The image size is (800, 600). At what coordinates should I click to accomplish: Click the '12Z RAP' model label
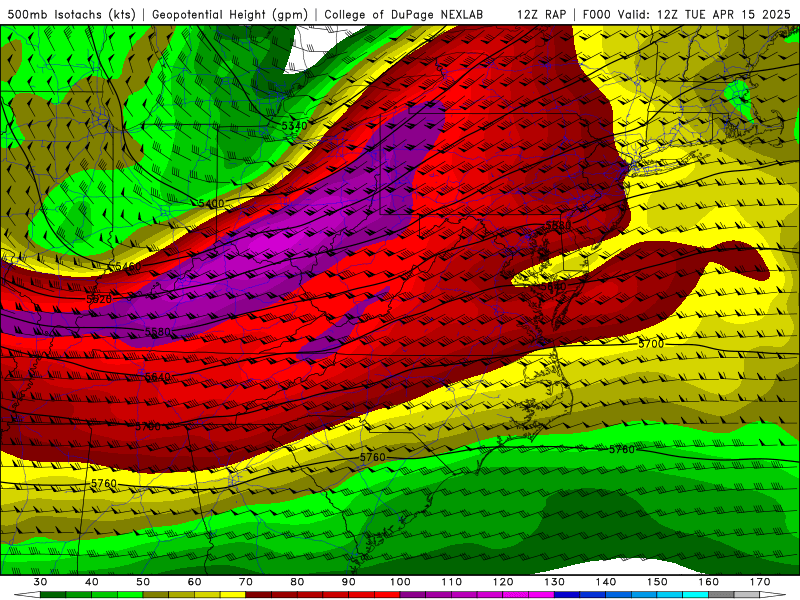pyautogui.click(x=541, y=14)
